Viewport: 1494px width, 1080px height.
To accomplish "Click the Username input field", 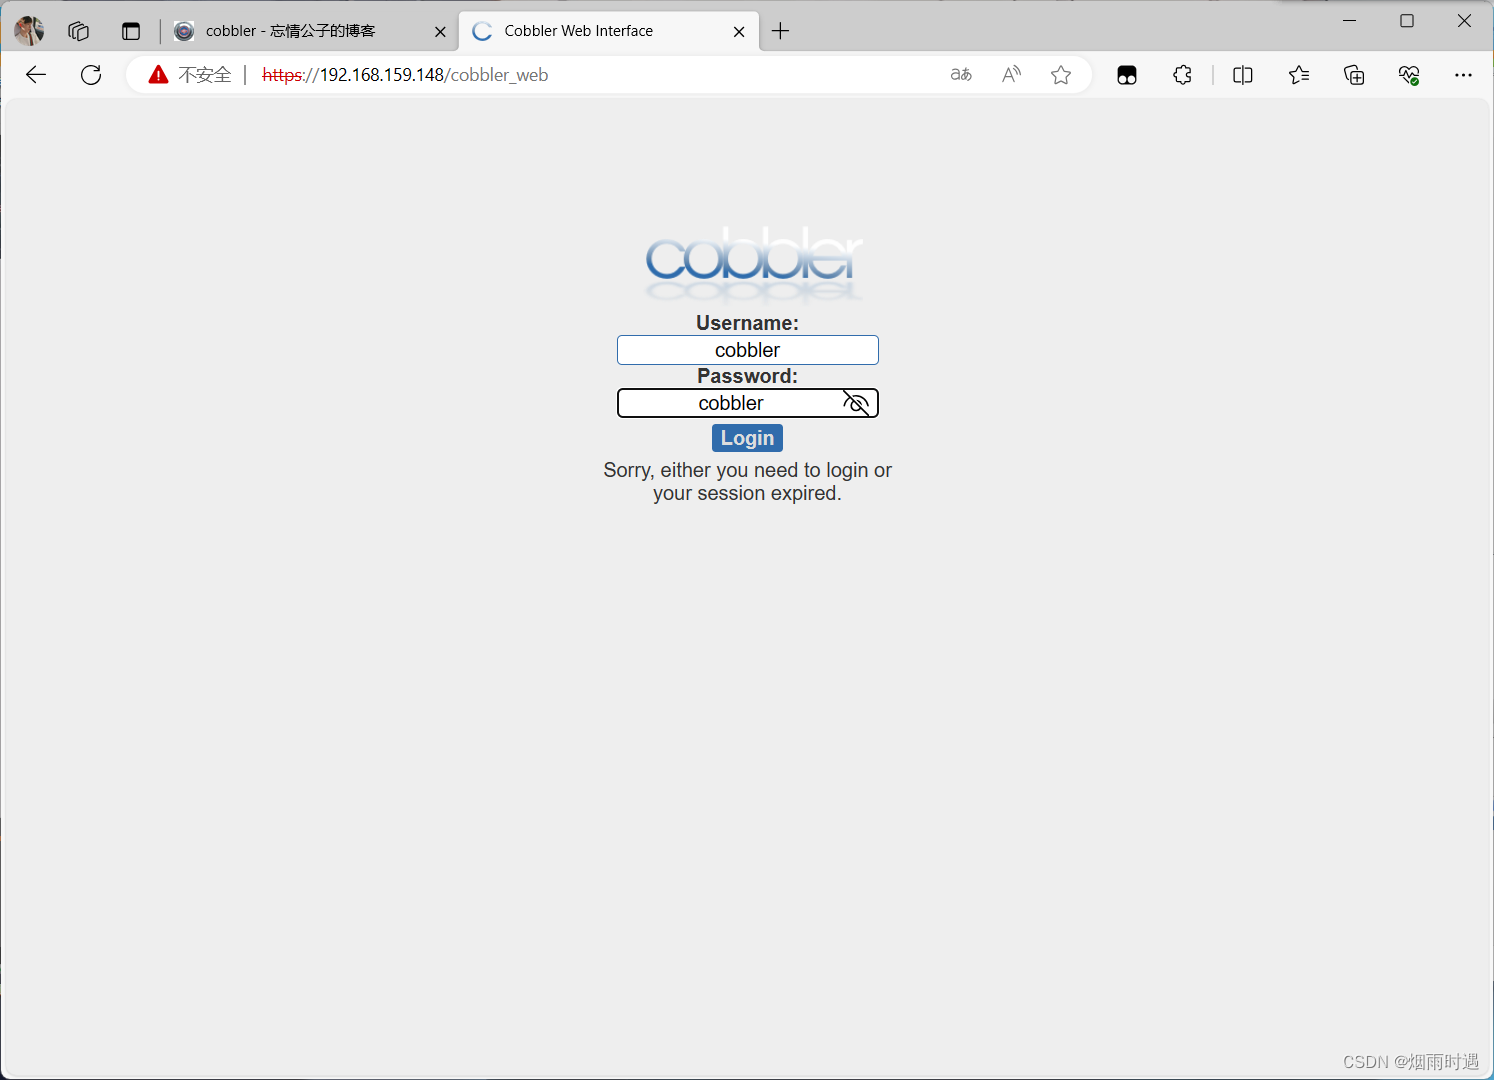I will point(748,350).
